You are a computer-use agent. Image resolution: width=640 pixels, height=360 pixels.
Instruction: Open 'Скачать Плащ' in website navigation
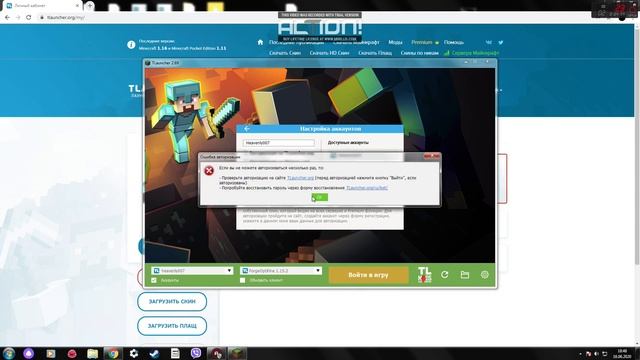375,53
